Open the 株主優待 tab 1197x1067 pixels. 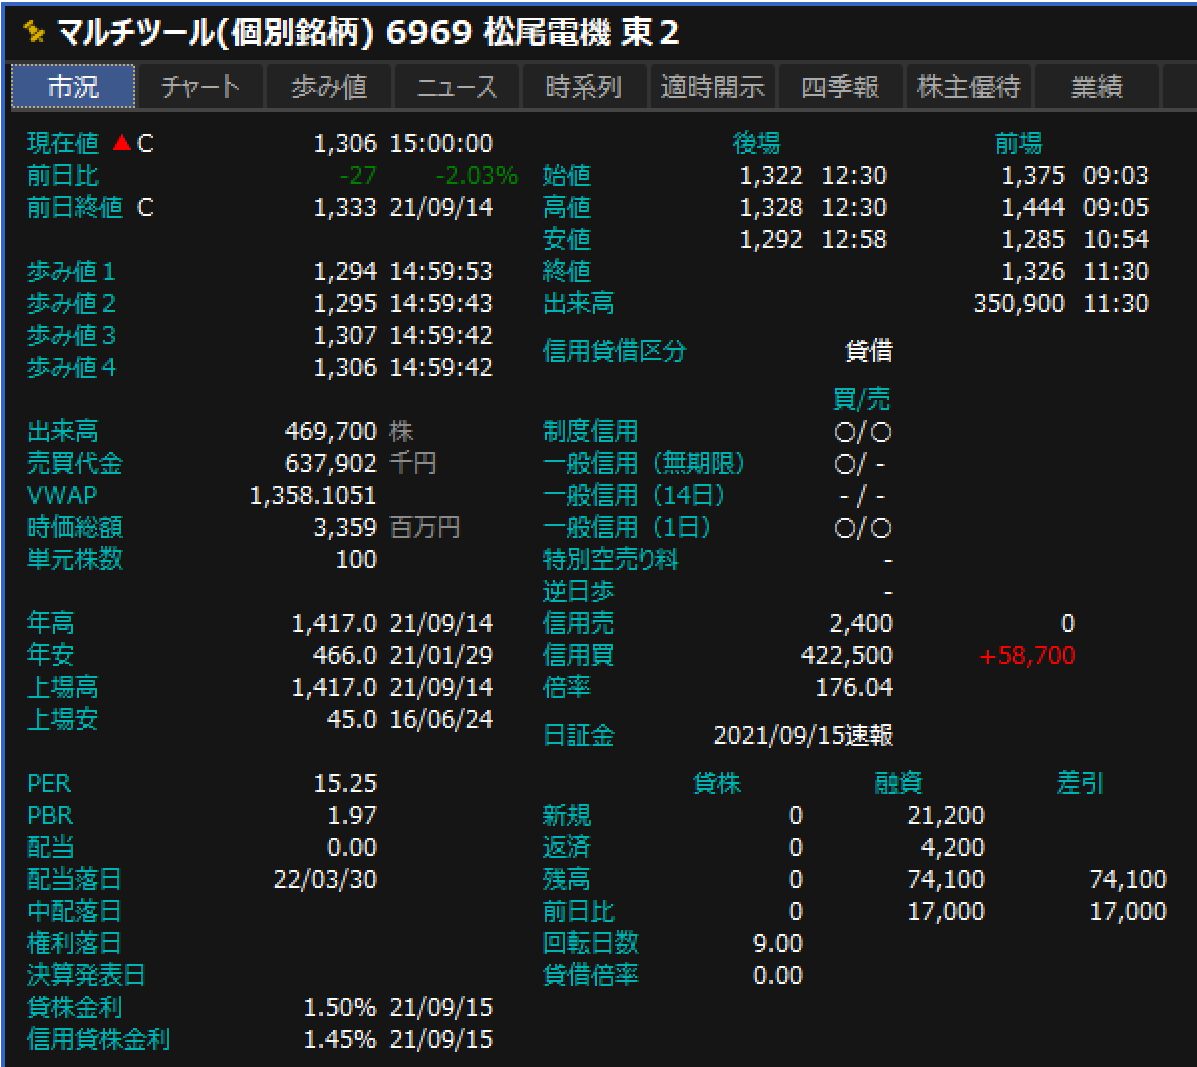click(x=969, y=86)
